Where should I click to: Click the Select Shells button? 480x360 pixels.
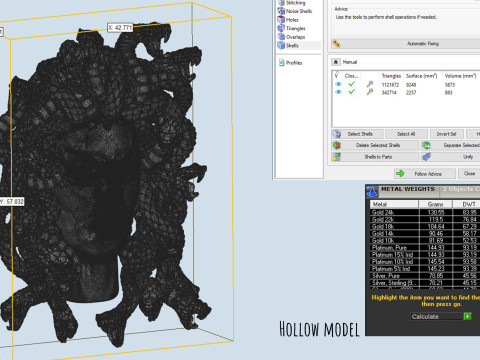click(358, 134)
